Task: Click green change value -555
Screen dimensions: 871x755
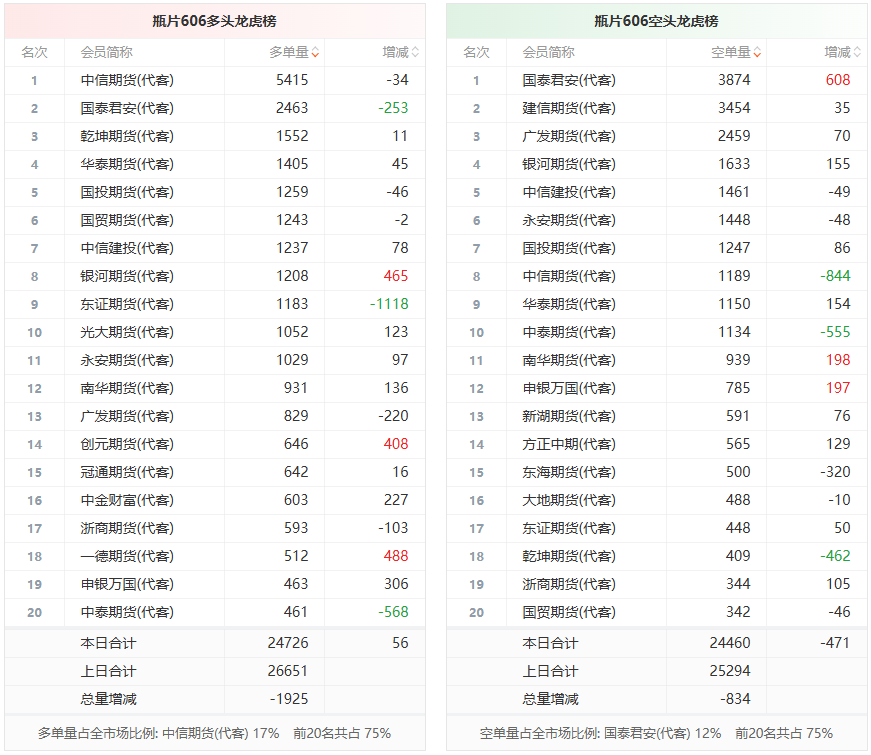Action: (x=835, y=332)
